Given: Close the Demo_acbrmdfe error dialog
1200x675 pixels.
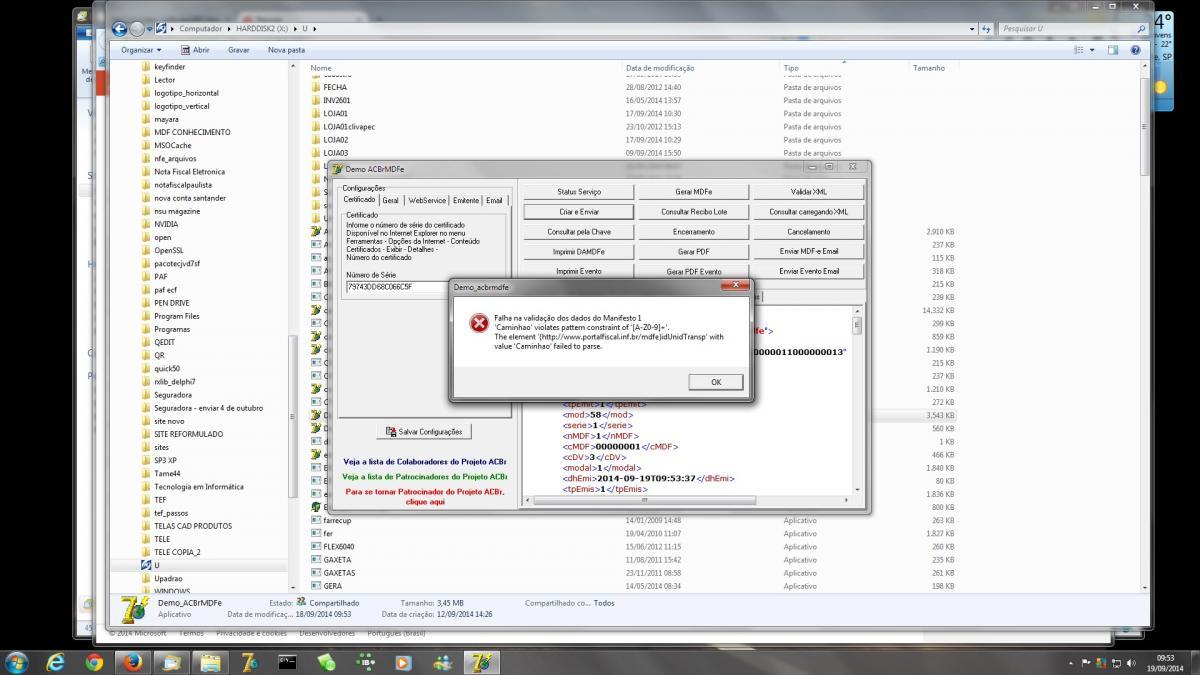Looking at the screenshot, I should point(735,286).
